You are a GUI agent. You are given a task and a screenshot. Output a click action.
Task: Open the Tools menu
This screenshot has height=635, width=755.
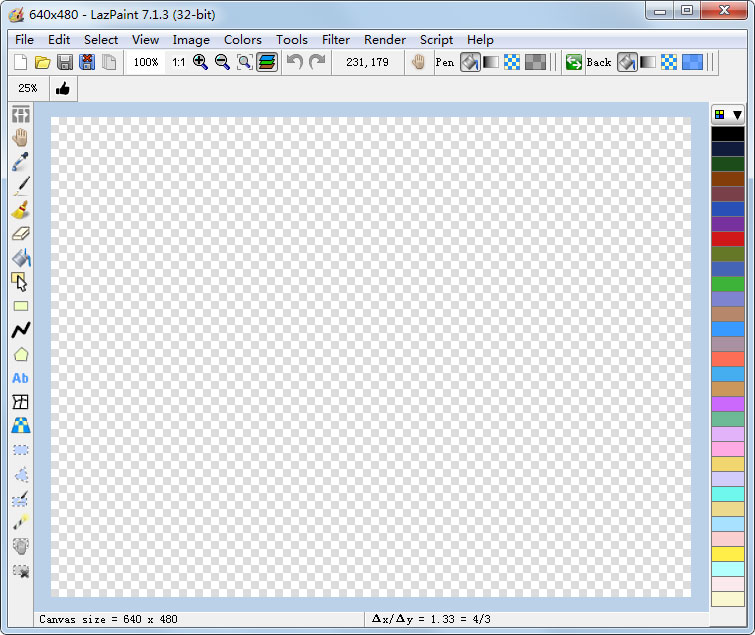[x=292, y=39]
